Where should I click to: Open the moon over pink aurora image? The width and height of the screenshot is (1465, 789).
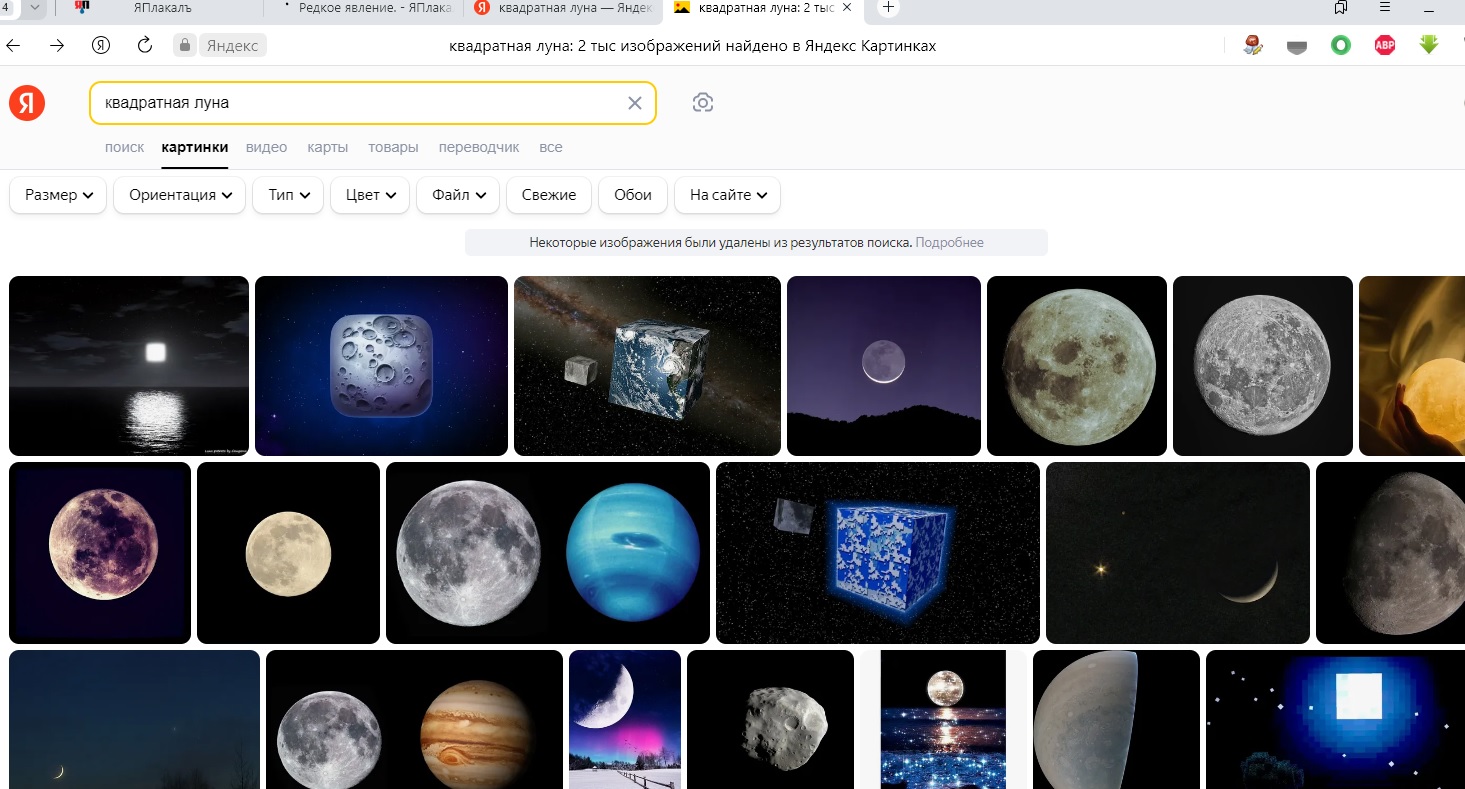(625, 719)
